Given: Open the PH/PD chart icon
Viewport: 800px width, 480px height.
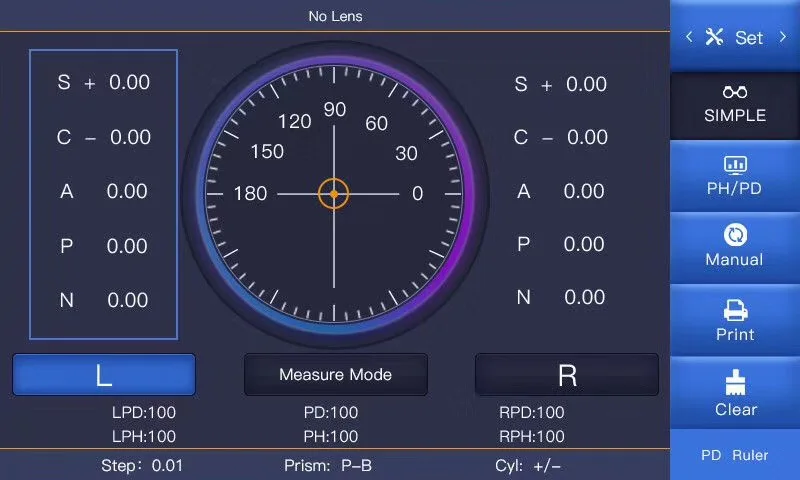Looking at the screenshot, I should click(x=735, y=165).
